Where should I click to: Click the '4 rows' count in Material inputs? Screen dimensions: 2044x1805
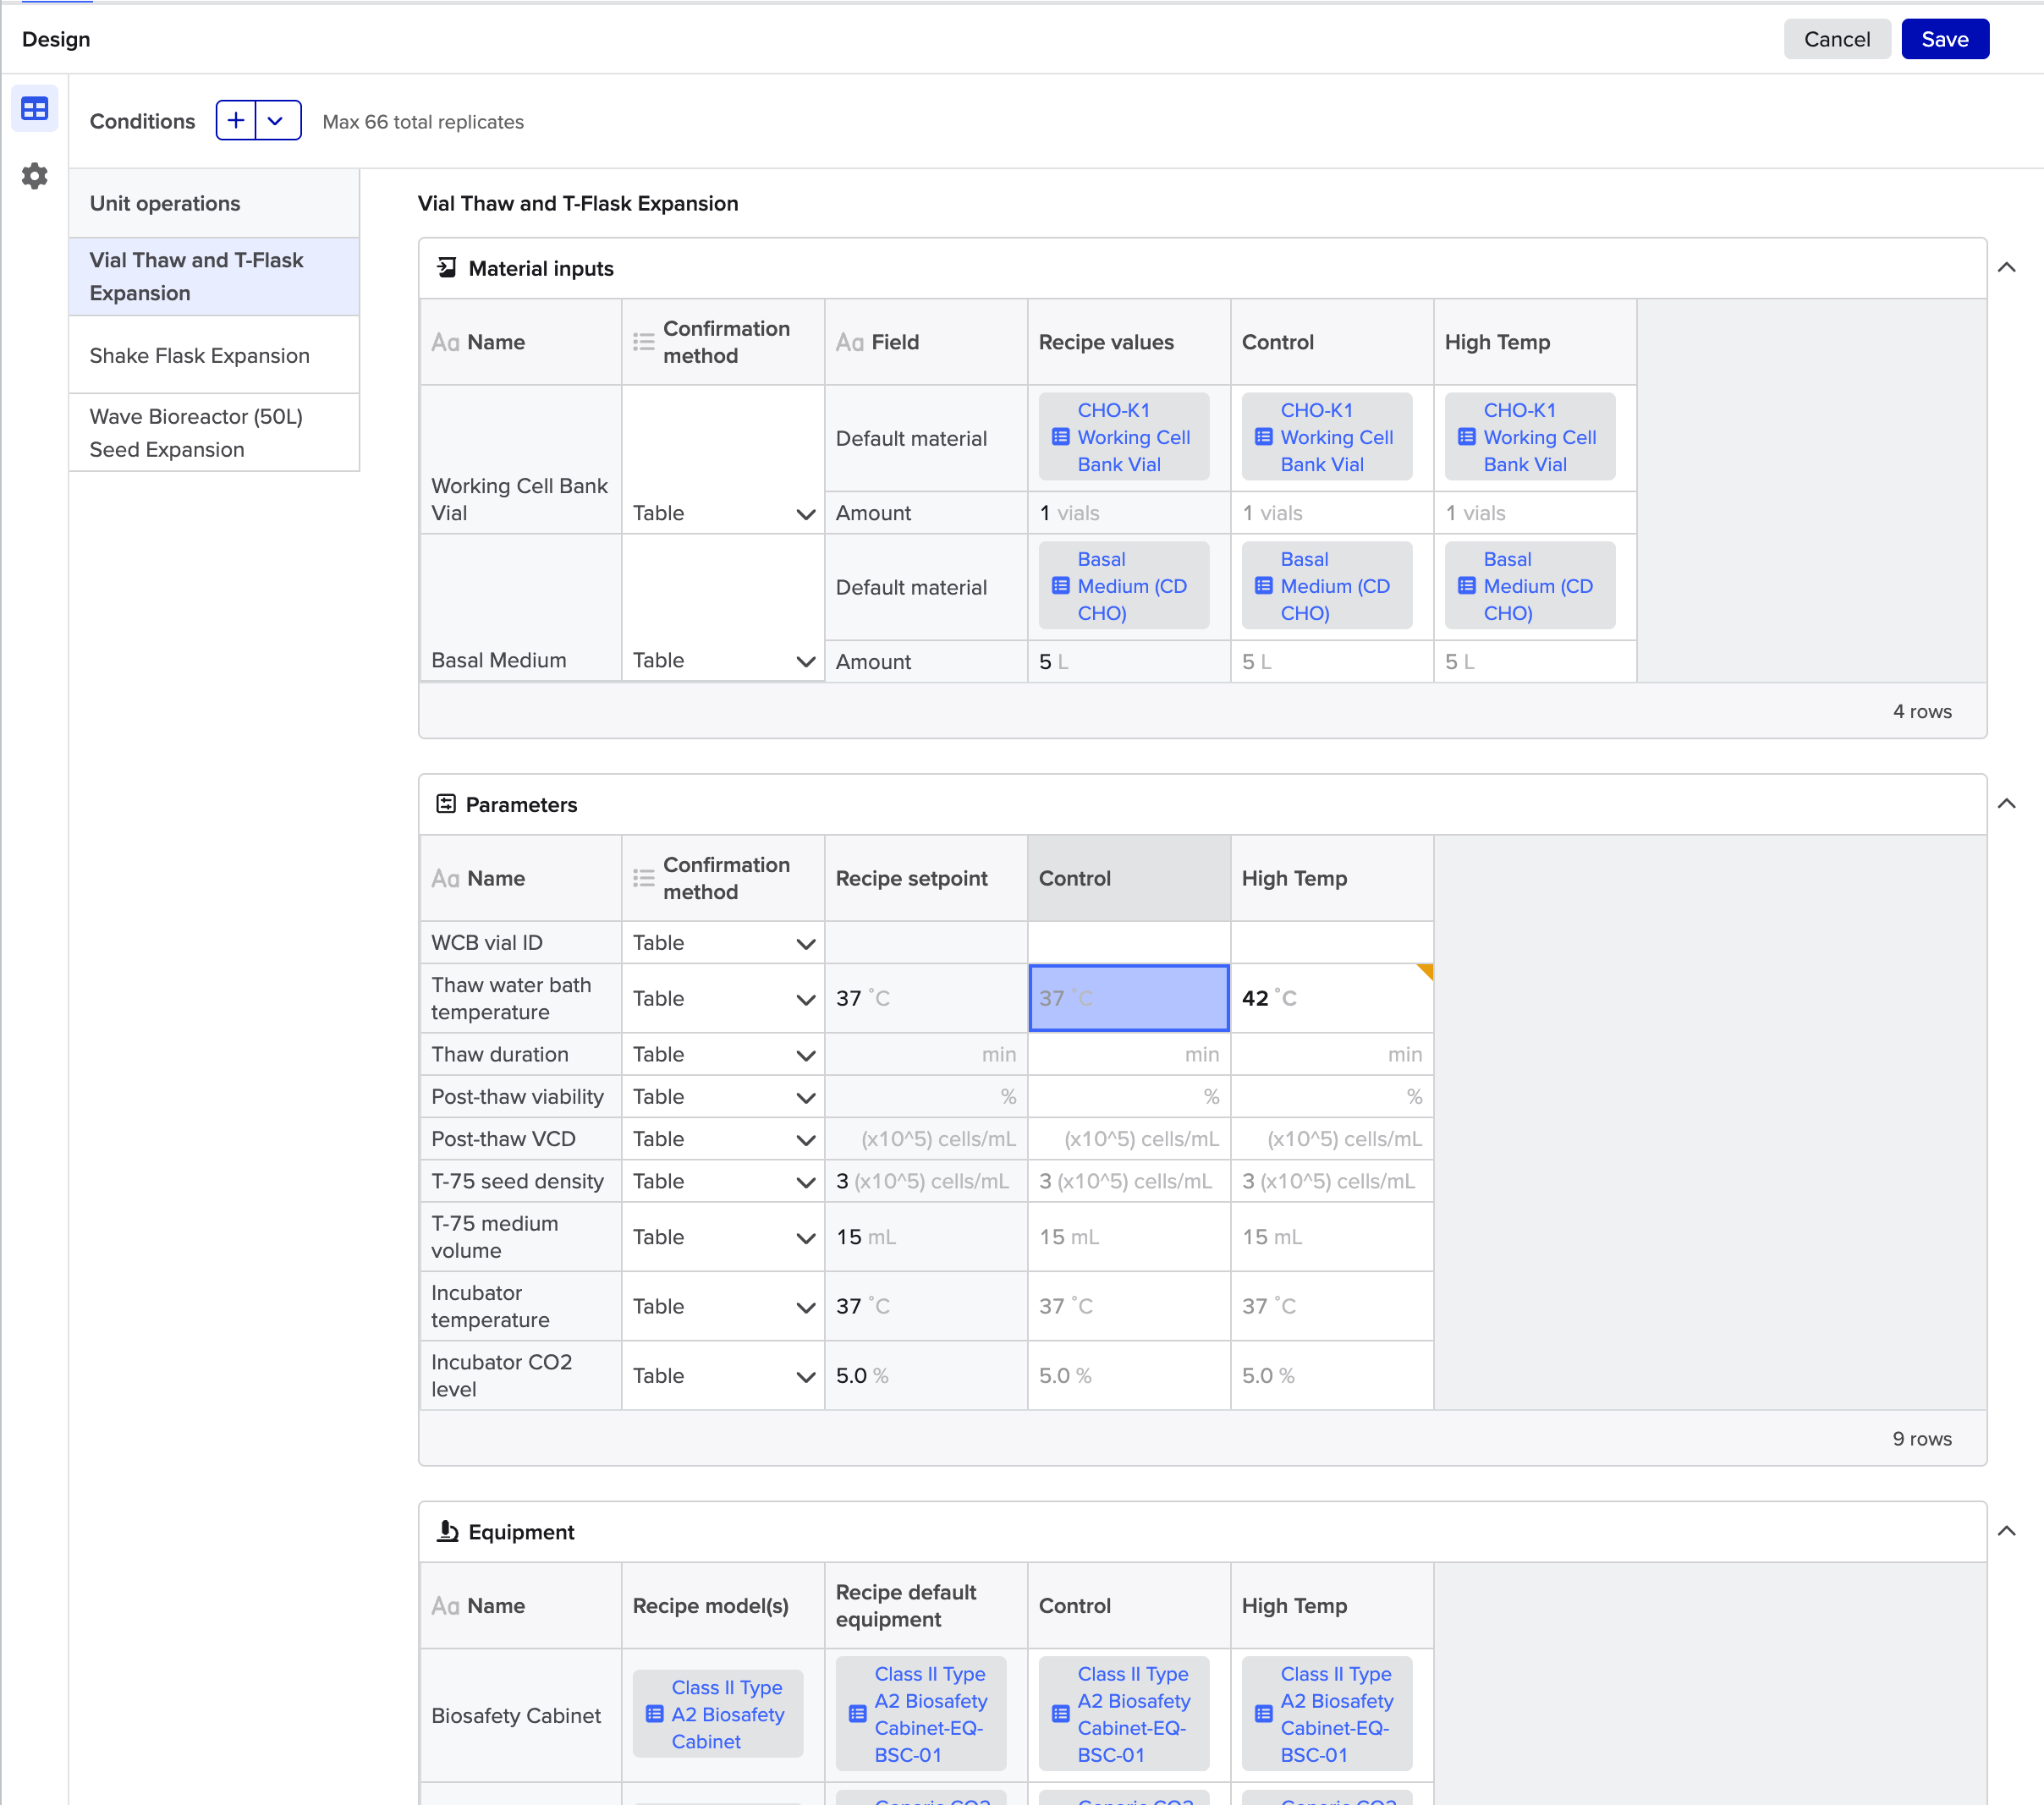1921,711
